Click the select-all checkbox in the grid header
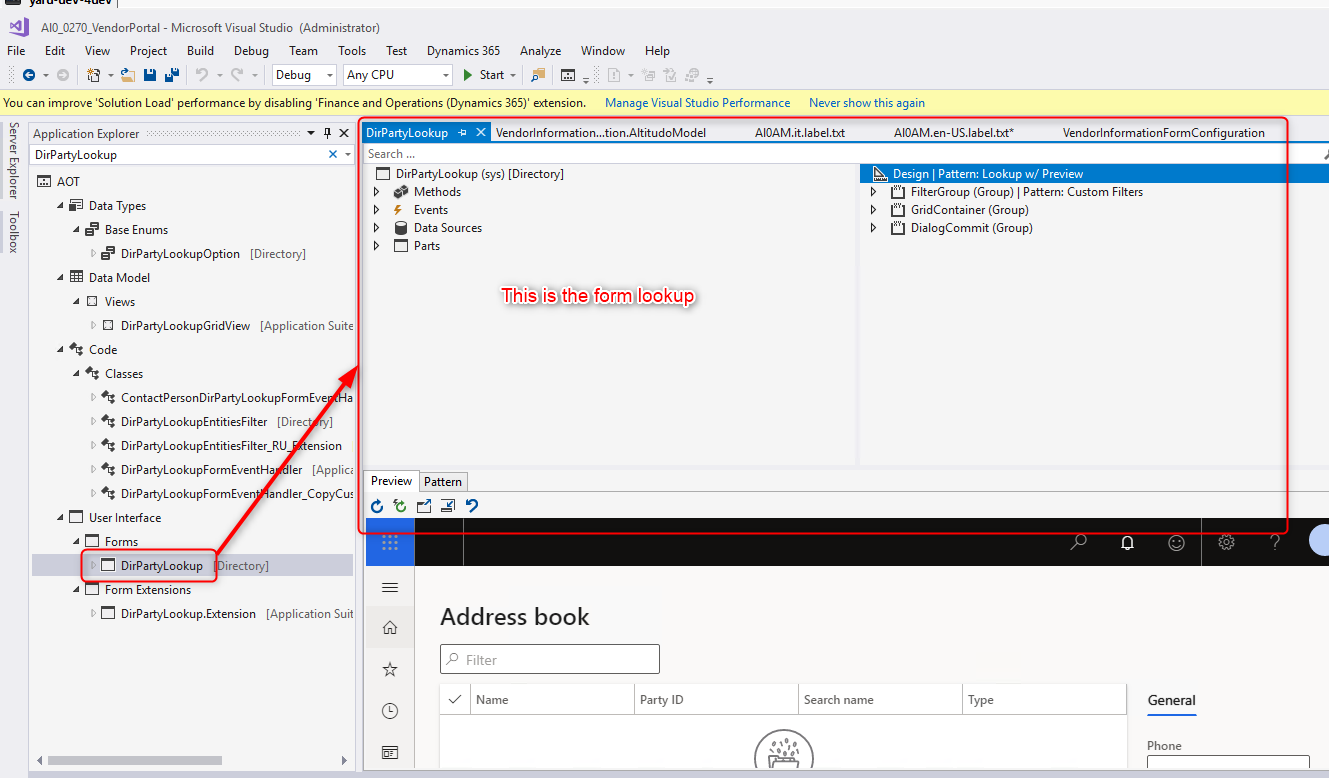This screenshot has width=1329, height=778. pos(455,698)
